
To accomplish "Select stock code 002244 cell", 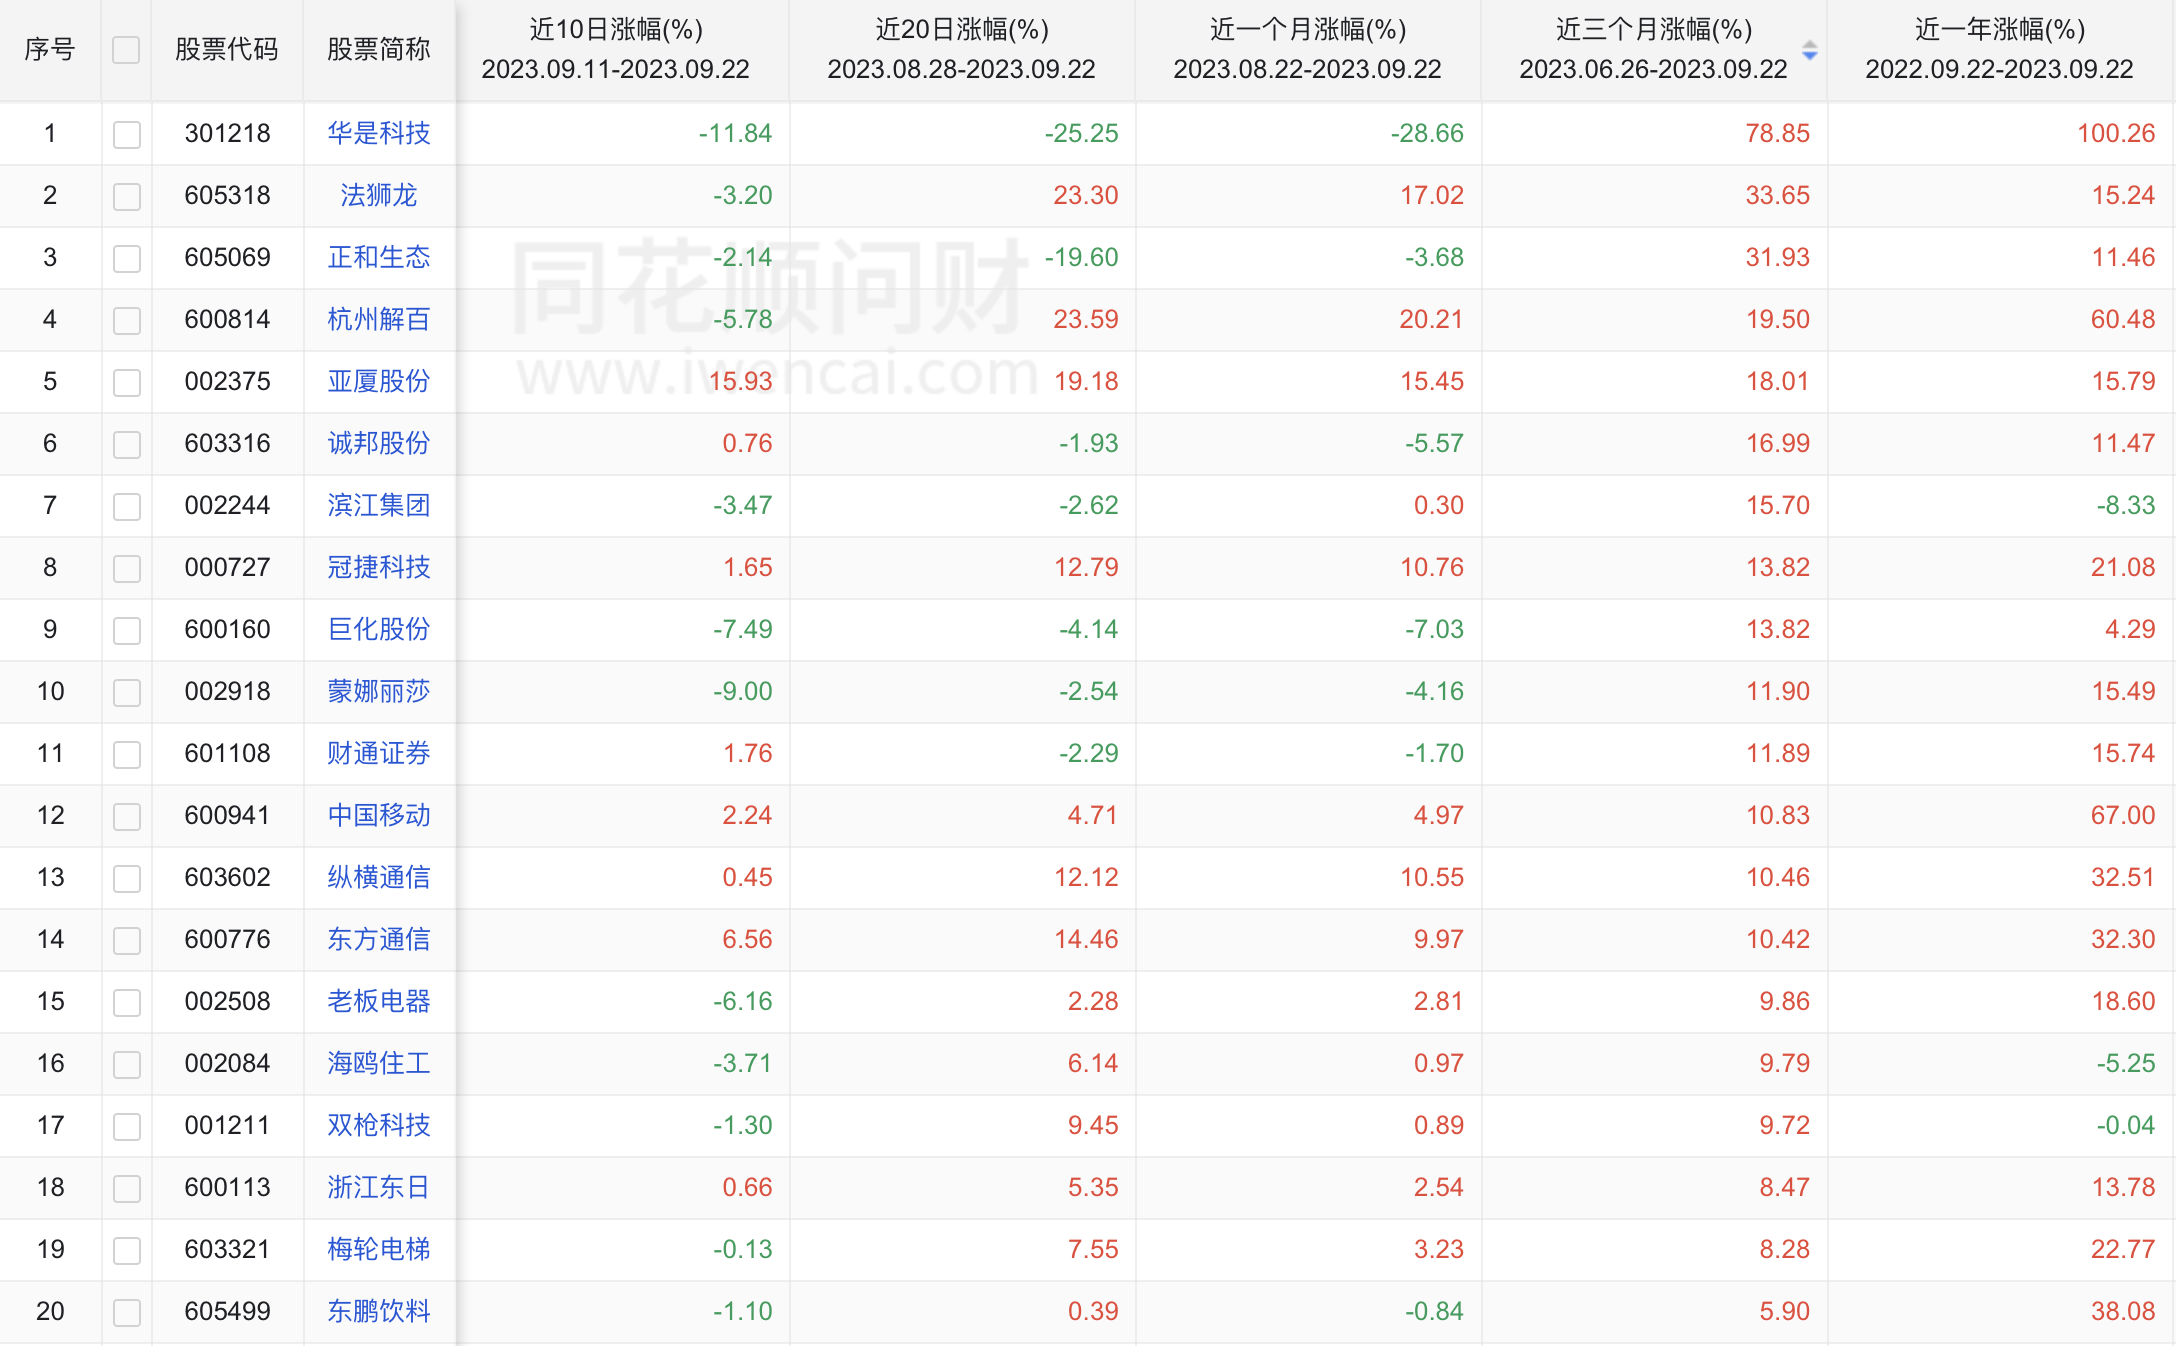I will click(x=228, y=505).
